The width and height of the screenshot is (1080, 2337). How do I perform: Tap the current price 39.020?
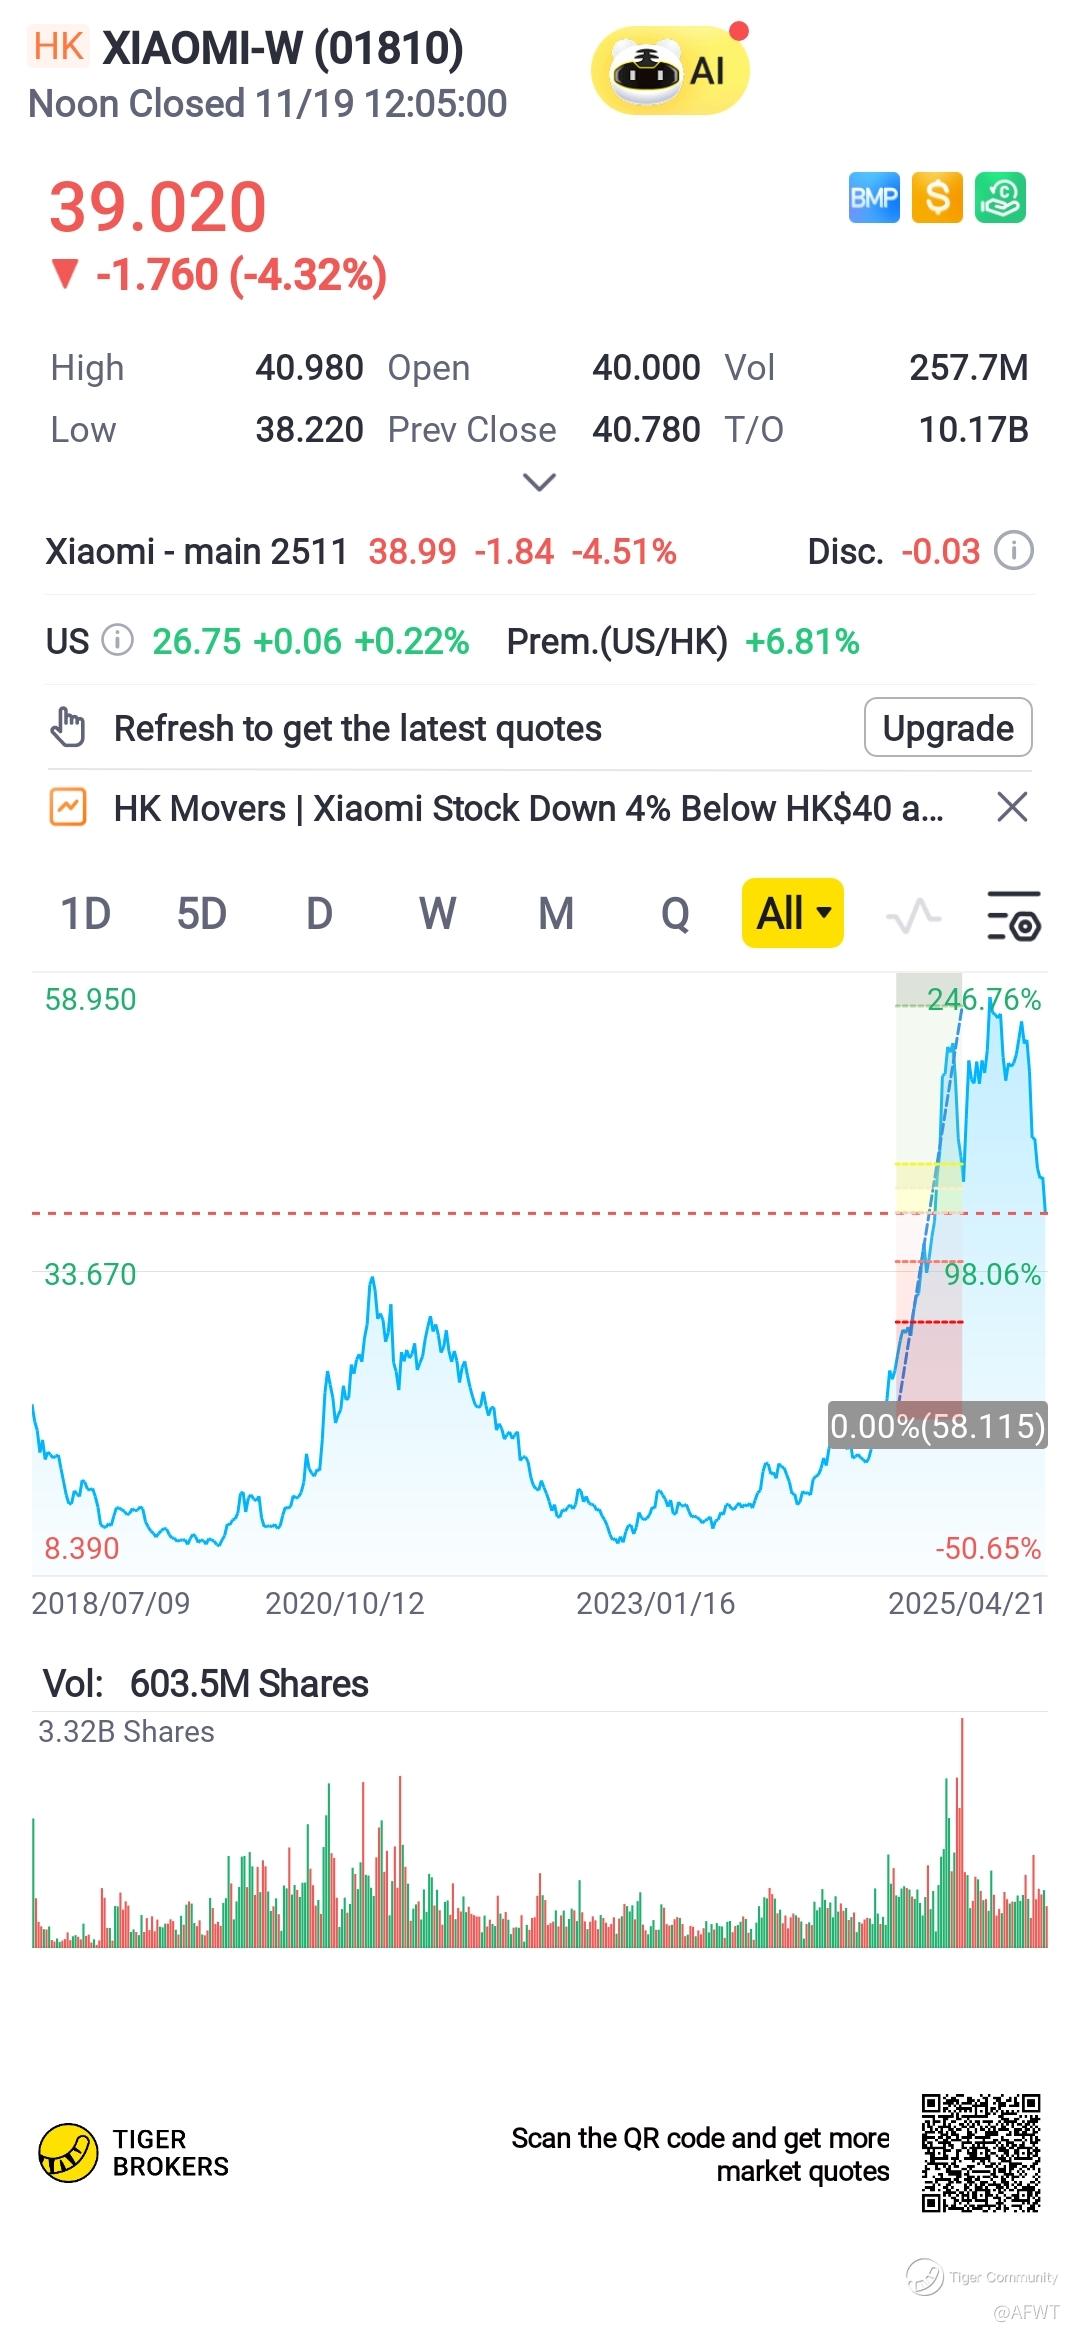(x=158, y=207)
